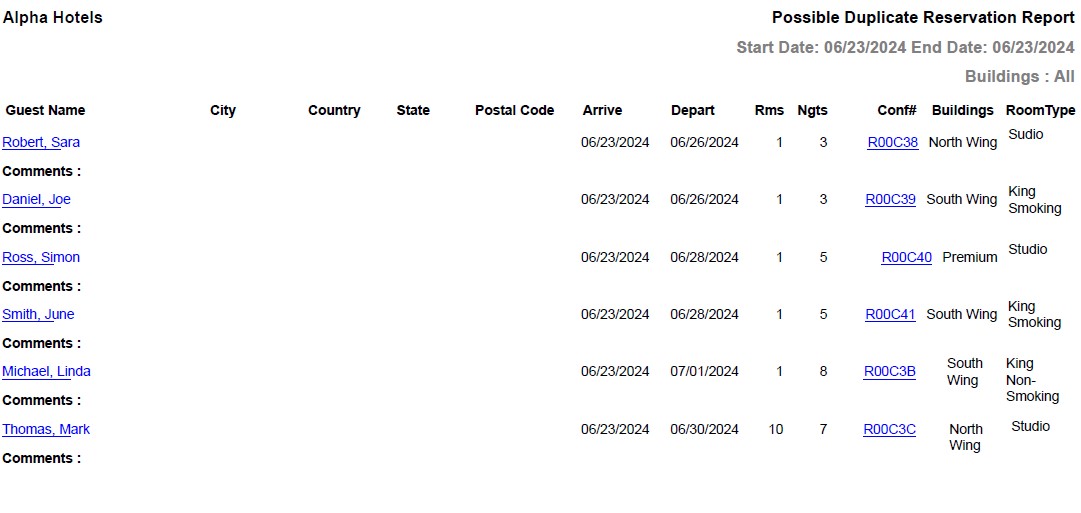Click the RoomType column header

[x=1040, y=110]
